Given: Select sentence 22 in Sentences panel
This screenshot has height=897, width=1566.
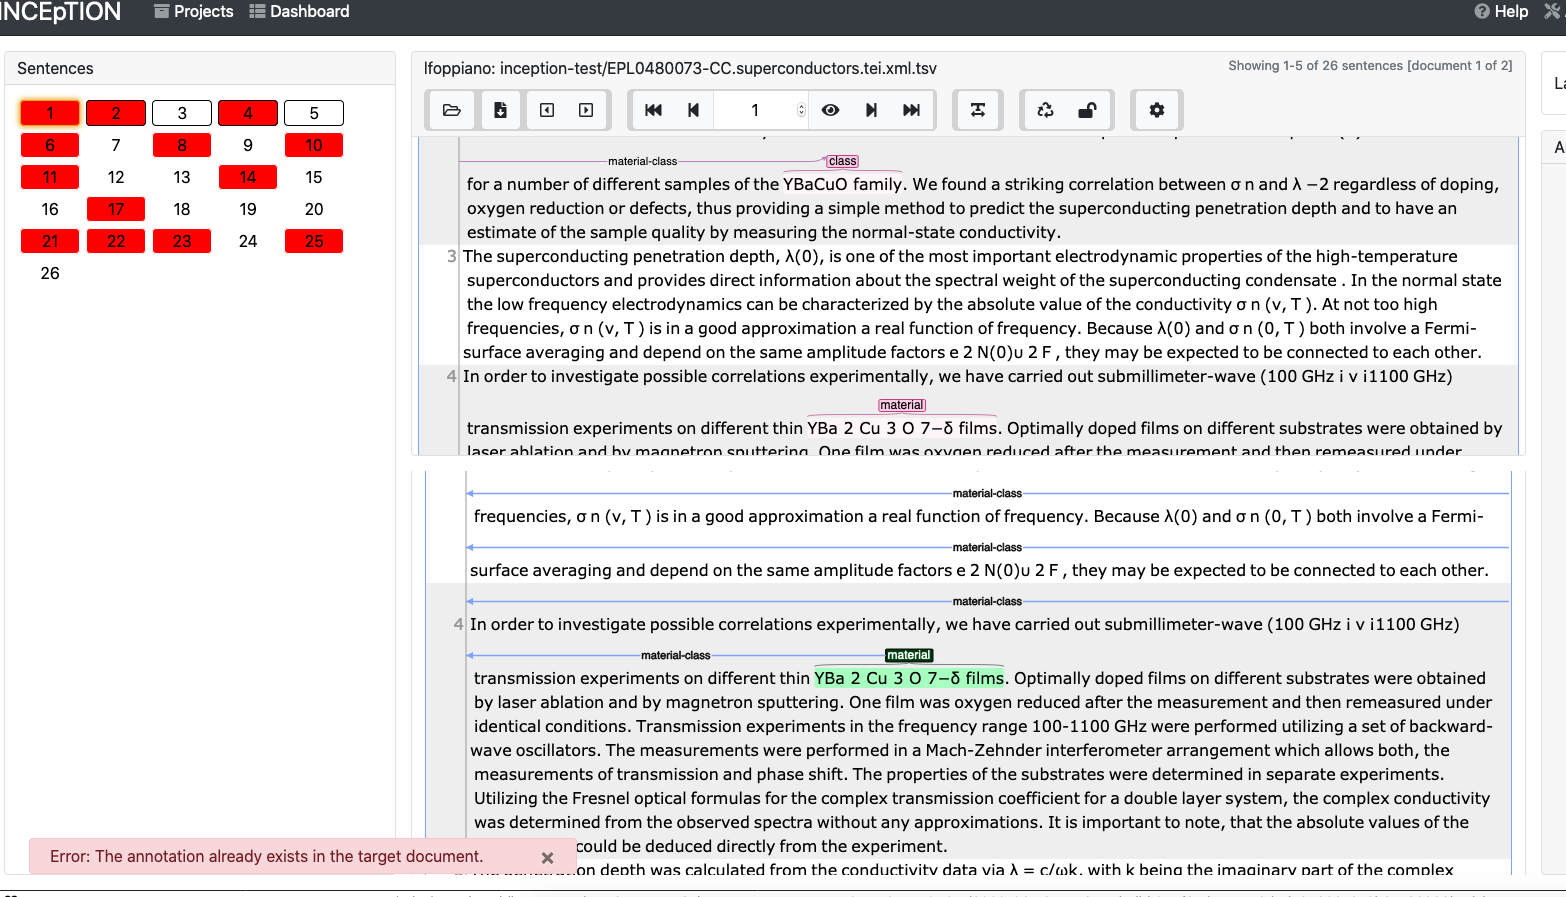Looking at the screenshot, I should (116, 241).
